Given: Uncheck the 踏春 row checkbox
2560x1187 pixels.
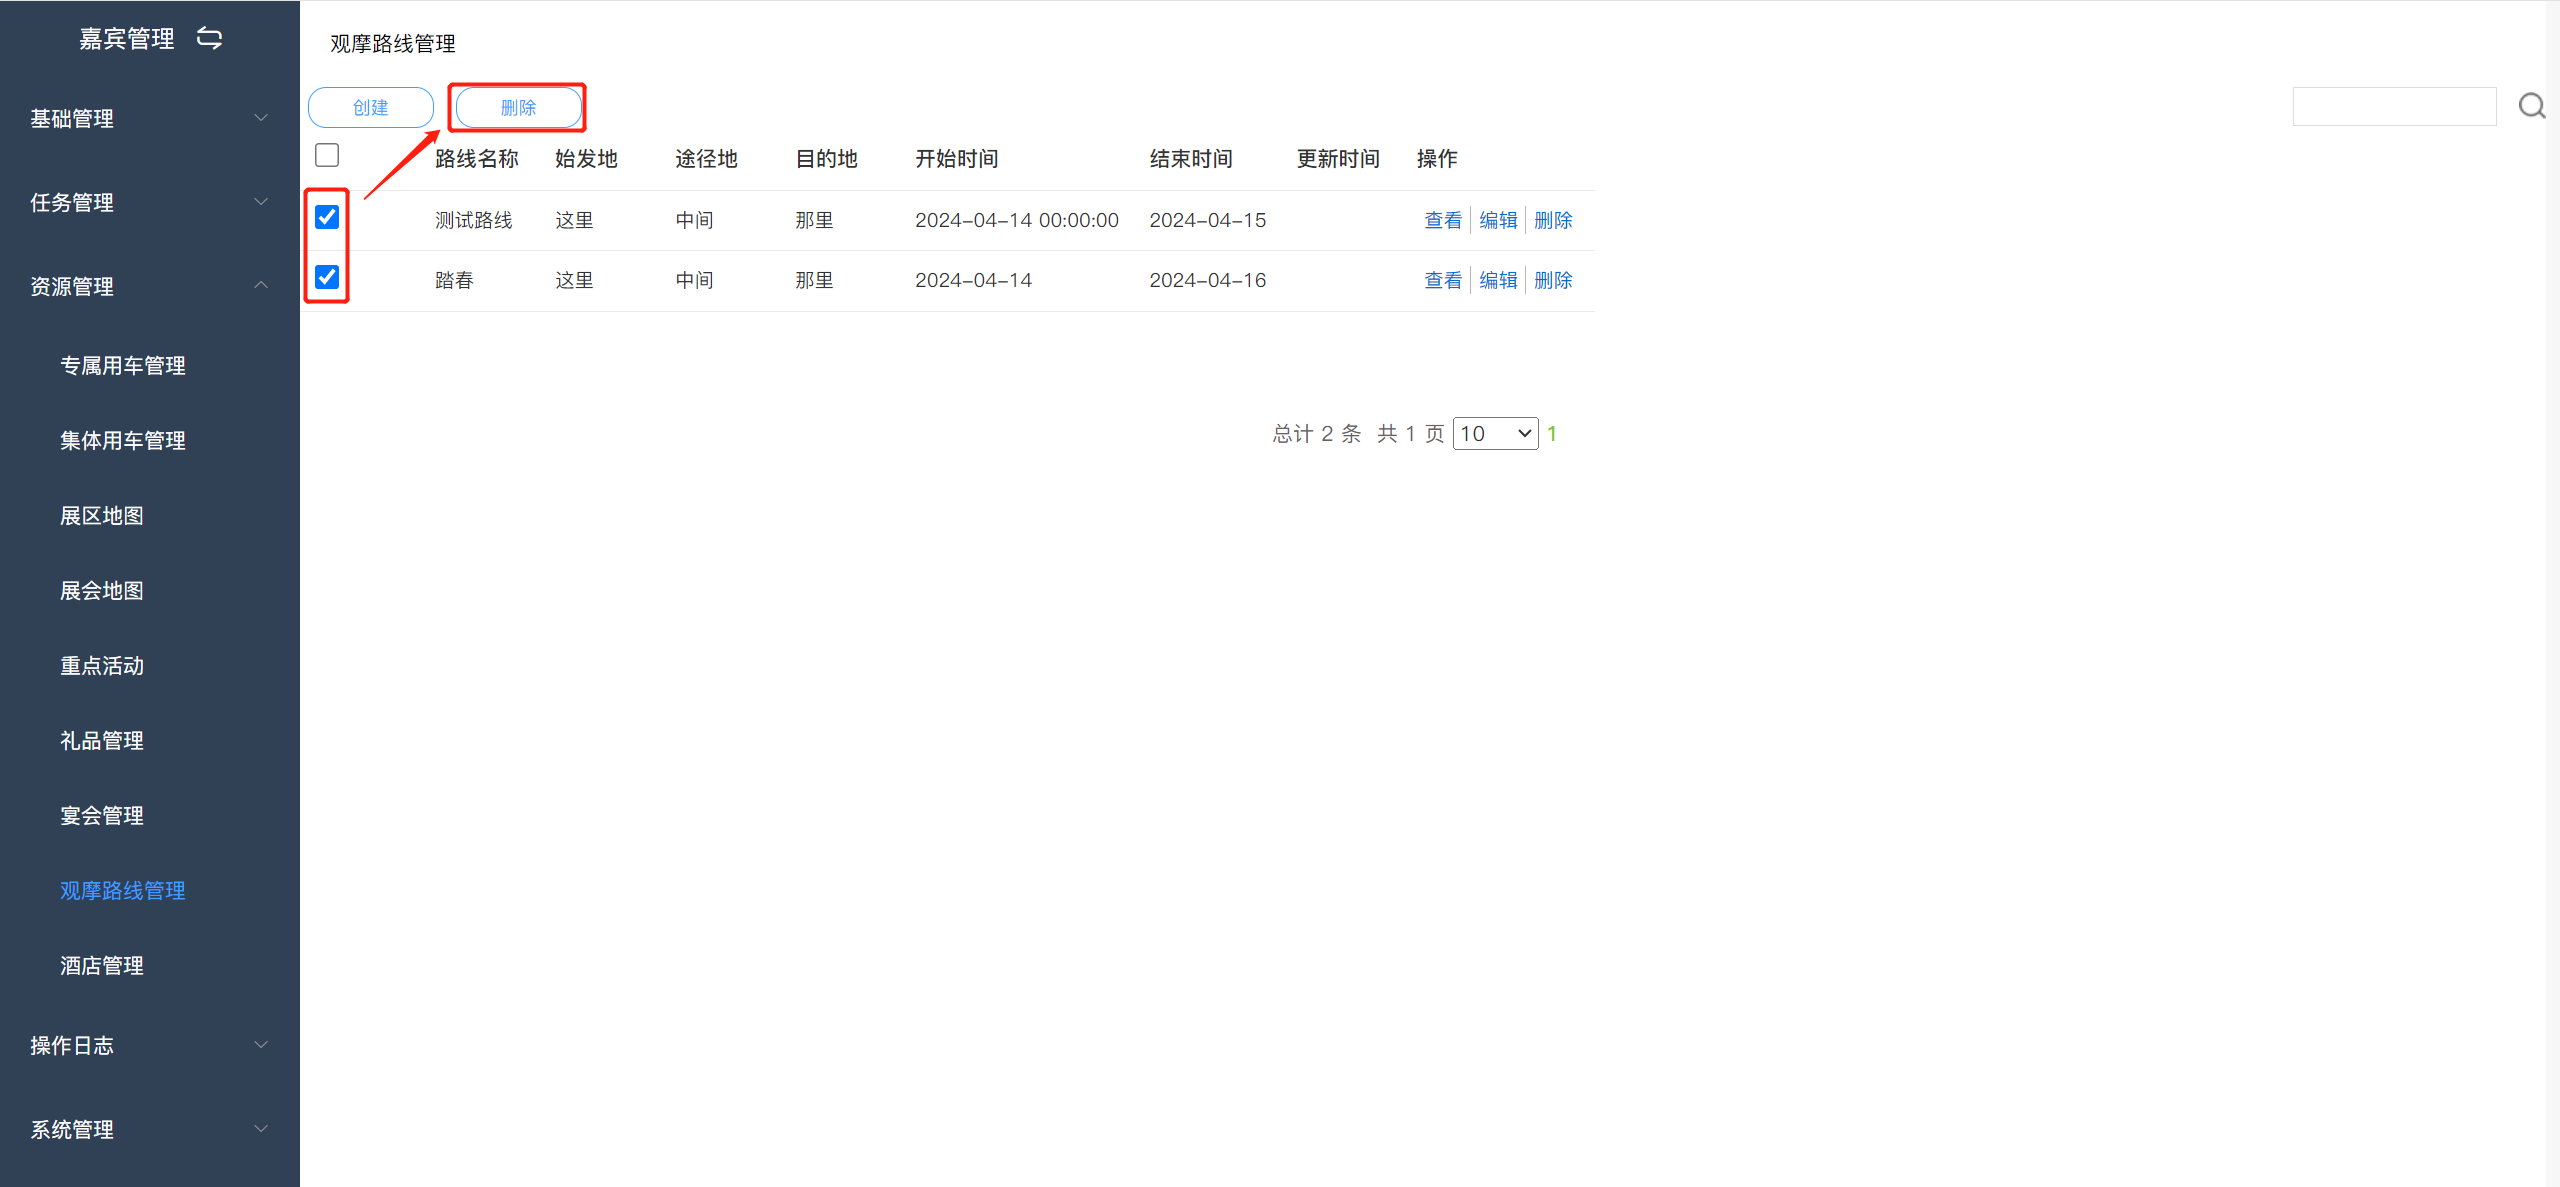Looking at the screenshot, I should pos(327,277).
